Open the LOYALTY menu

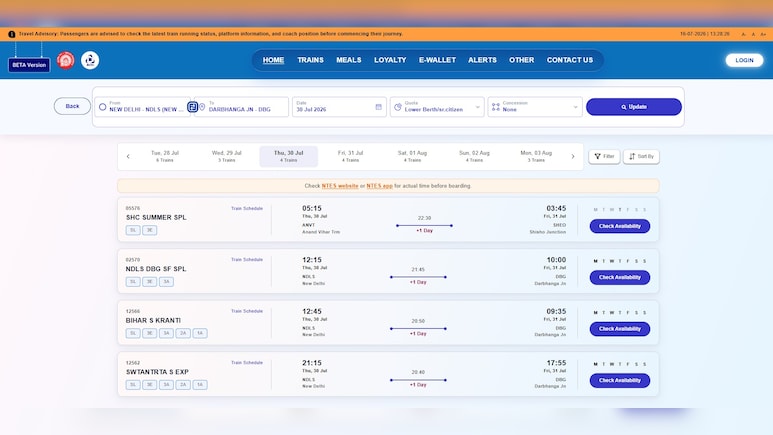pyautogui.click(x=390, y=60)
